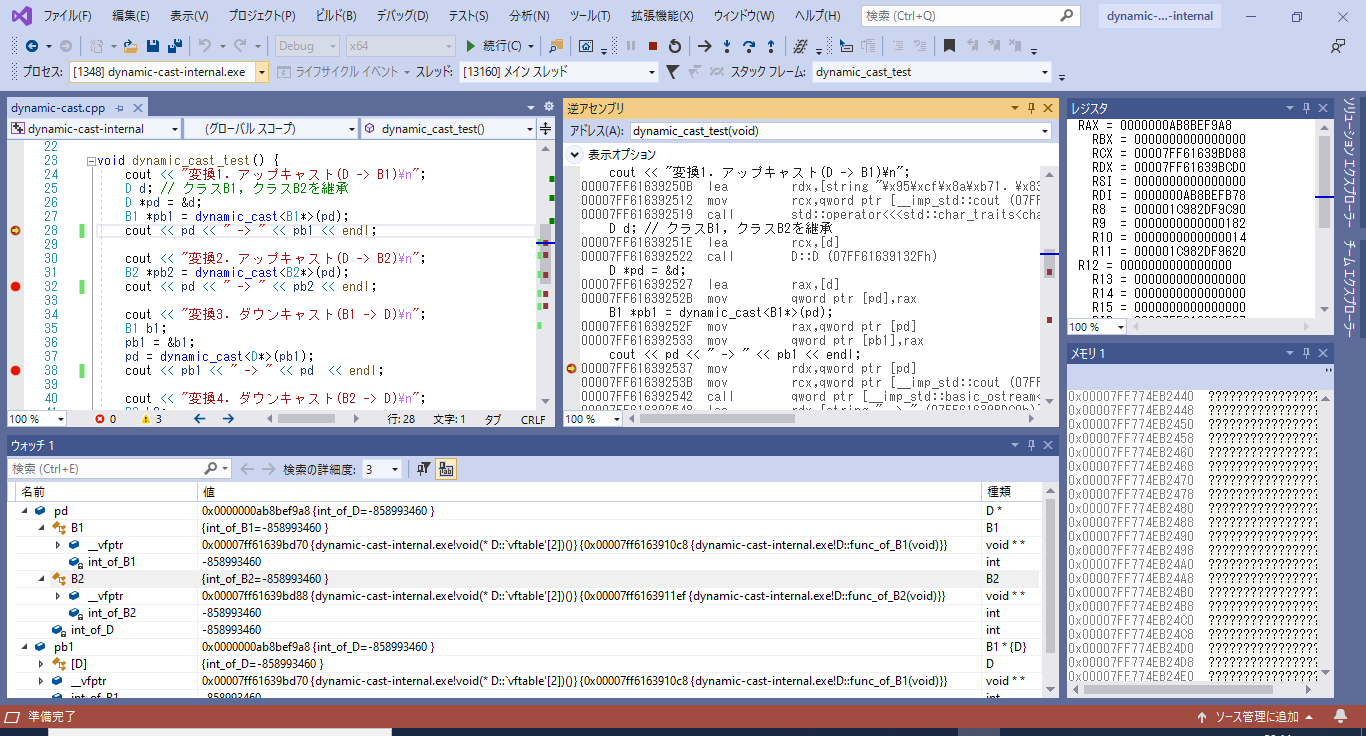The image size is (1366, 736).
Task: Click the editor settings gear icon
Action: 548,107
